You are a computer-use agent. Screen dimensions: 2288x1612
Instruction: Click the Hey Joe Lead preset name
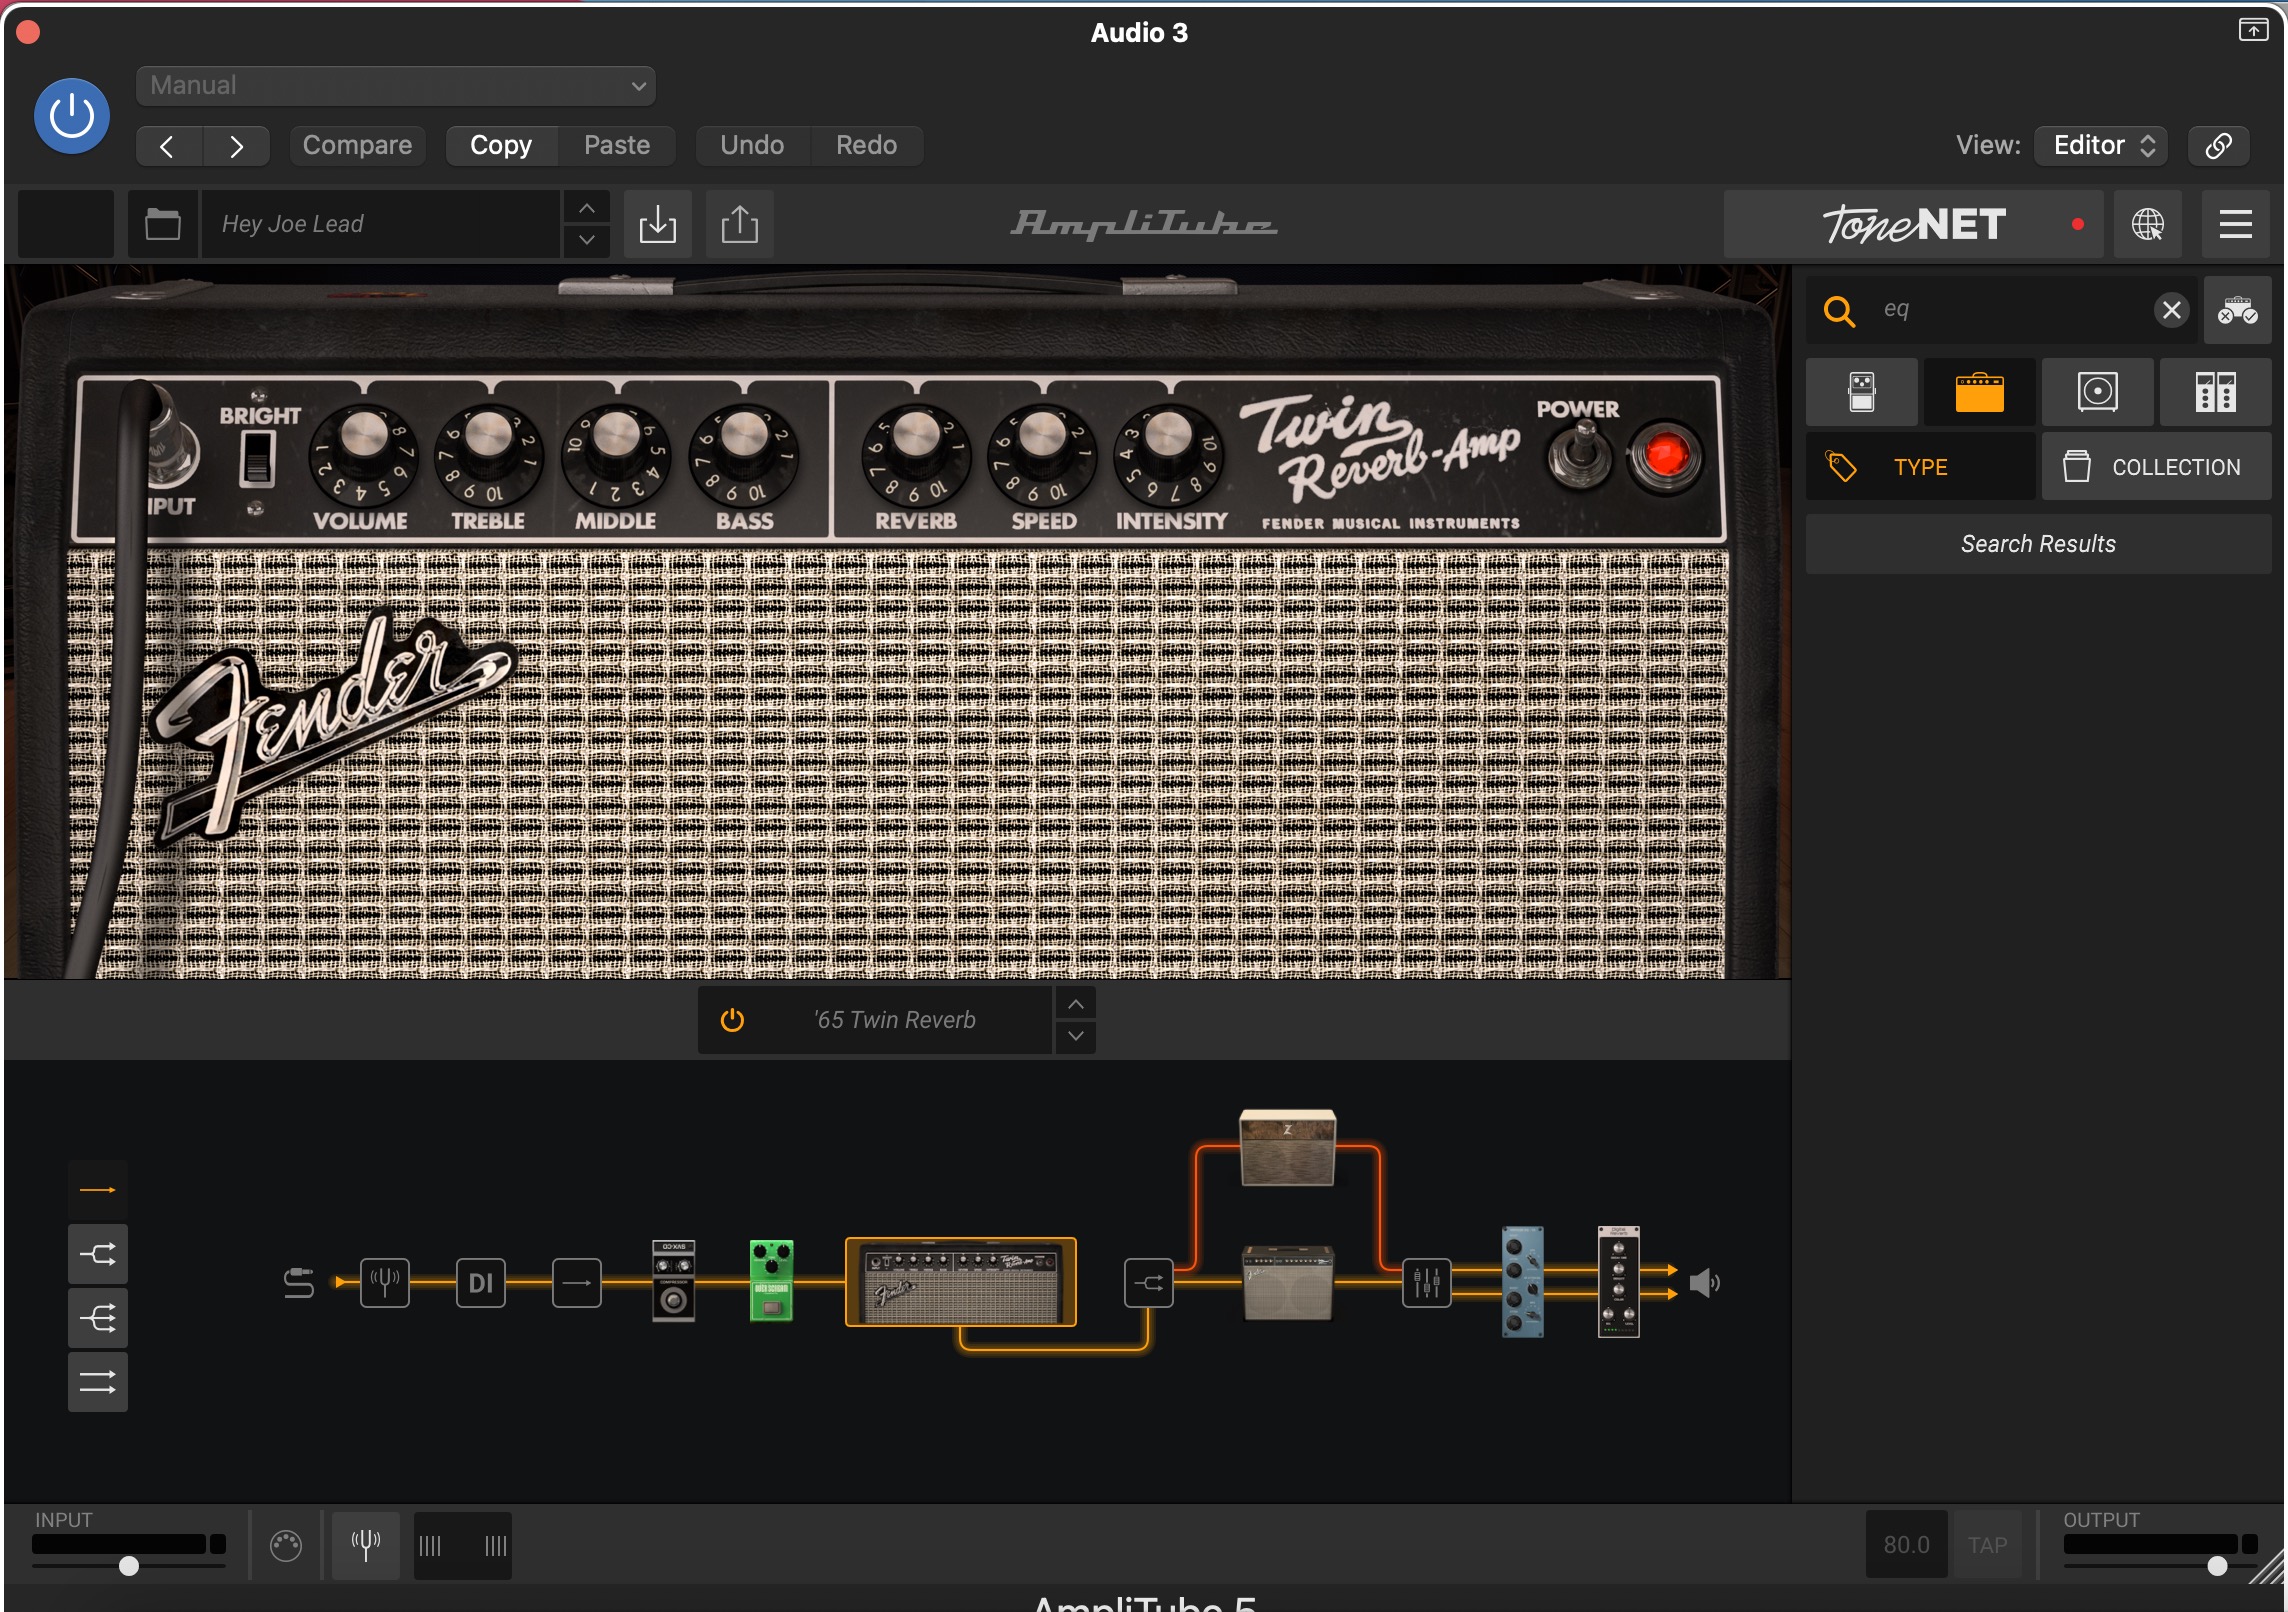point(380,224)
